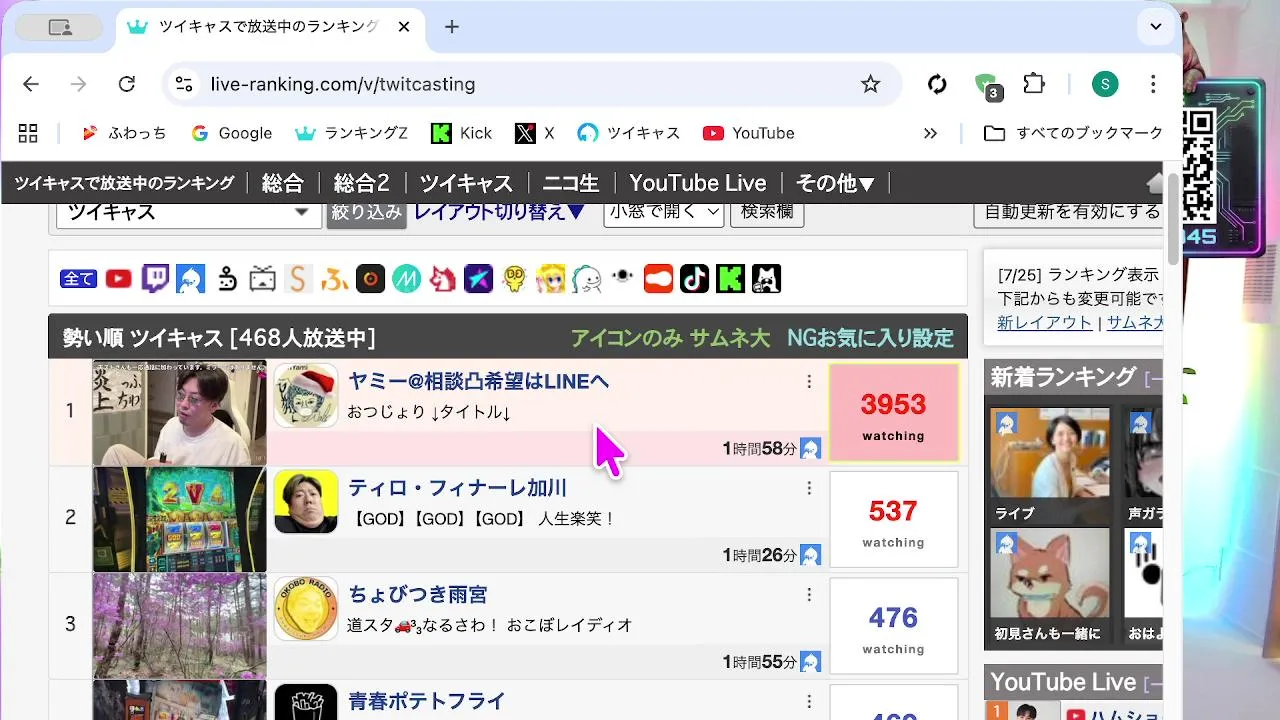This screenshot has width=1280, height=720.
Task: Show more bookmarks with the » chevron
Action: tap(930, 133)
